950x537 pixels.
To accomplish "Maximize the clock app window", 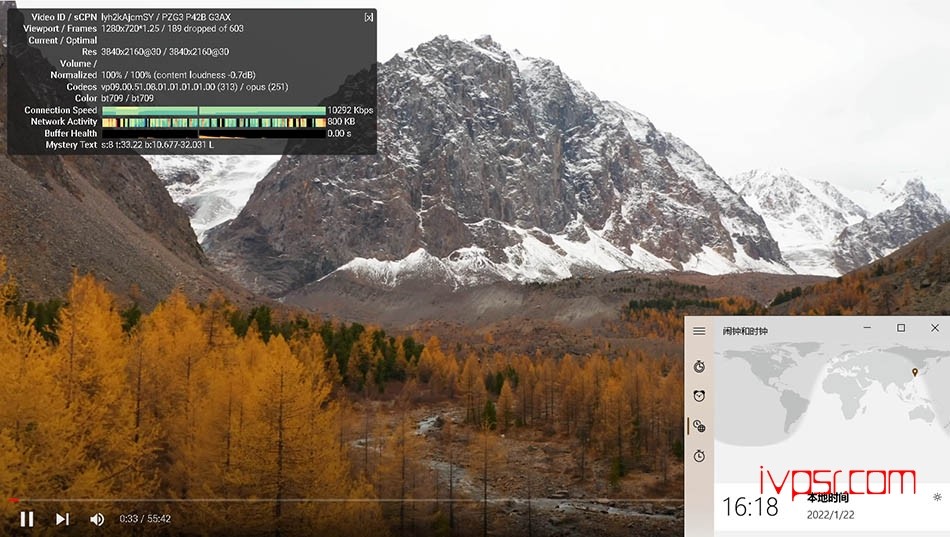I will [901, 328].
